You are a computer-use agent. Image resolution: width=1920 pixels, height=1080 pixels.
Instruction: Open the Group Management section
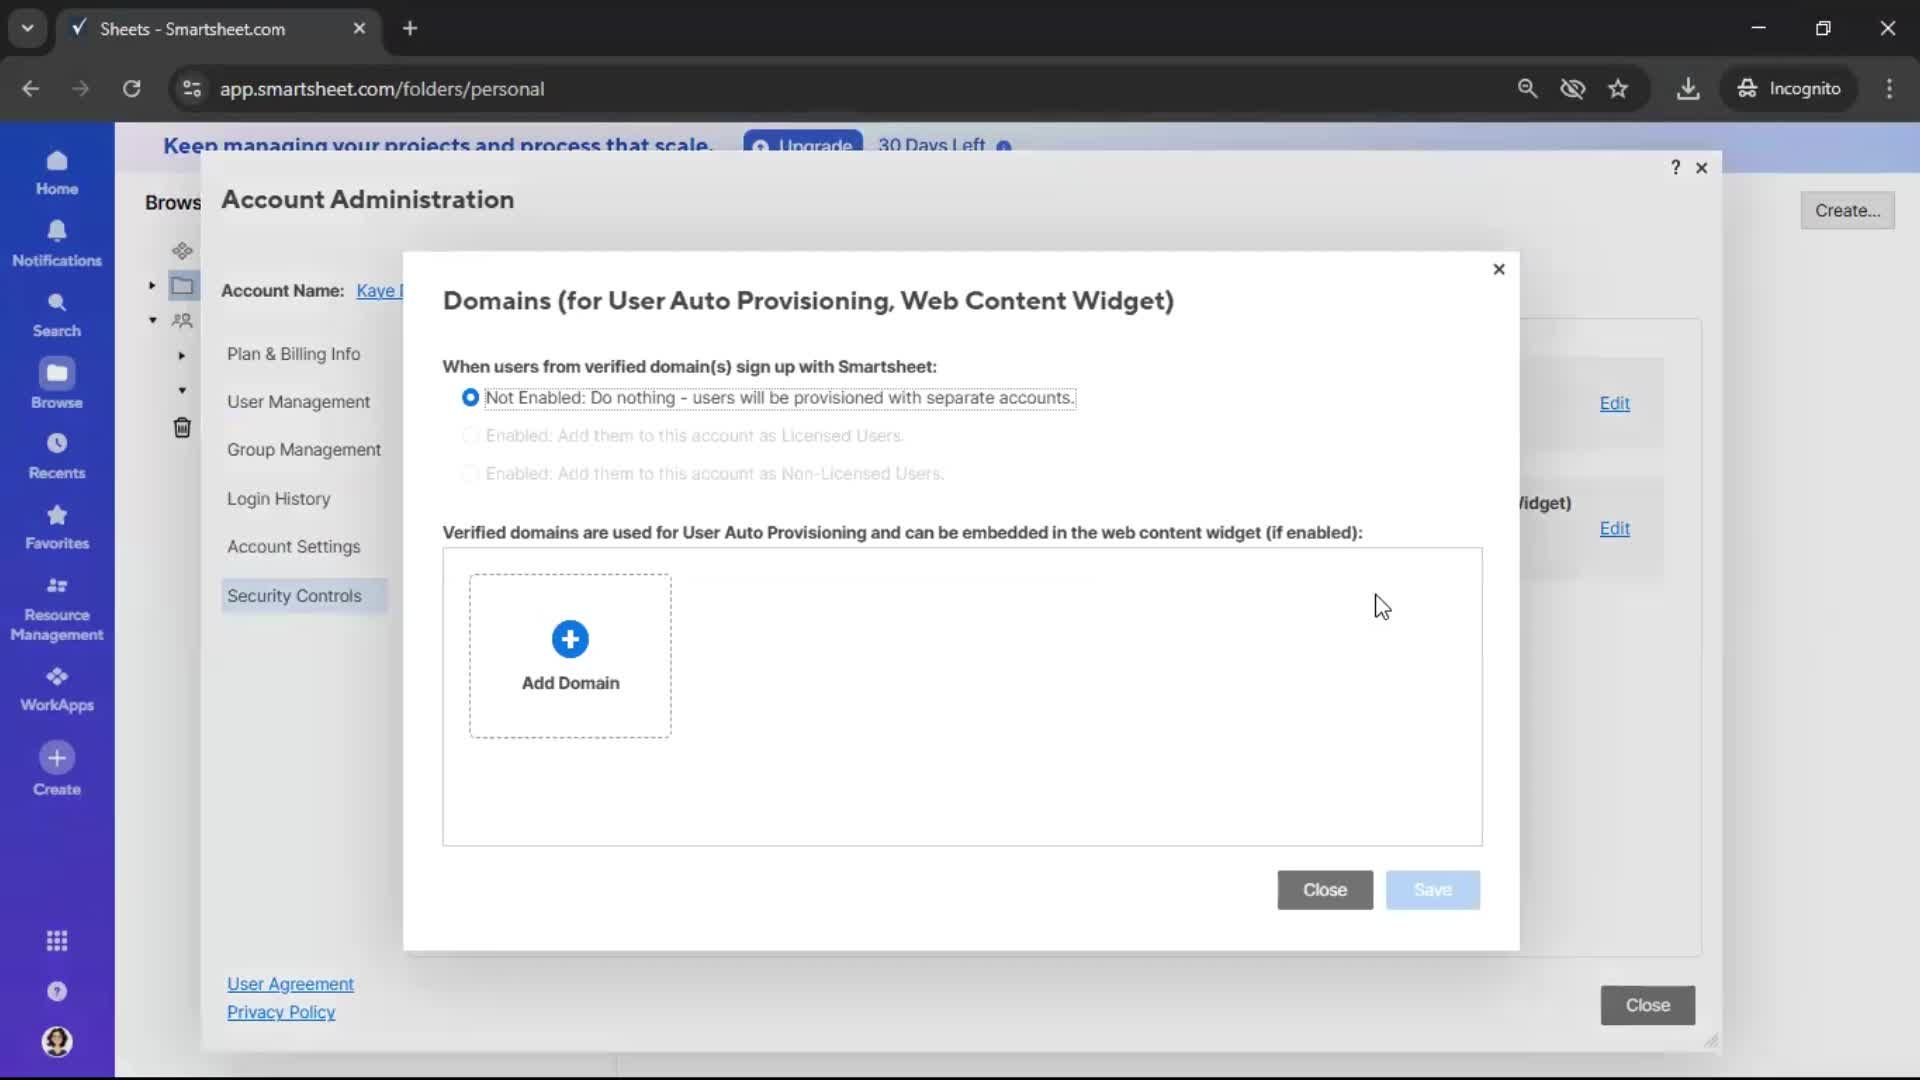[x=305, y=449]
